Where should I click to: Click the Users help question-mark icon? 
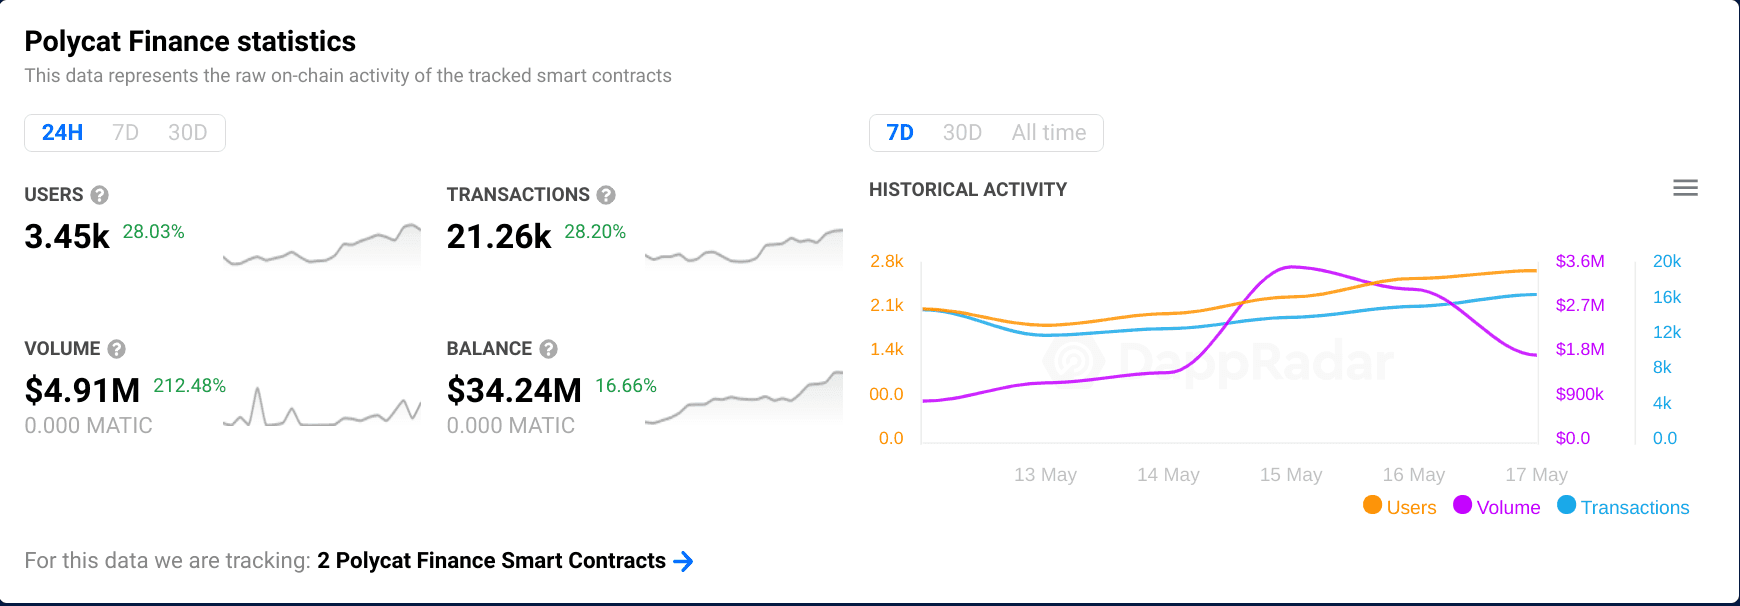(99, 195)
